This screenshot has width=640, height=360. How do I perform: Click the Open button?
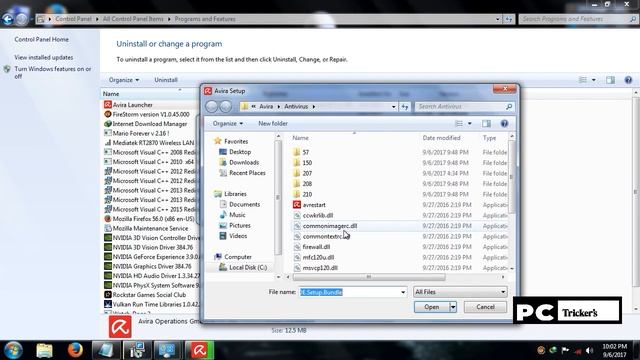tap(432, 307)
